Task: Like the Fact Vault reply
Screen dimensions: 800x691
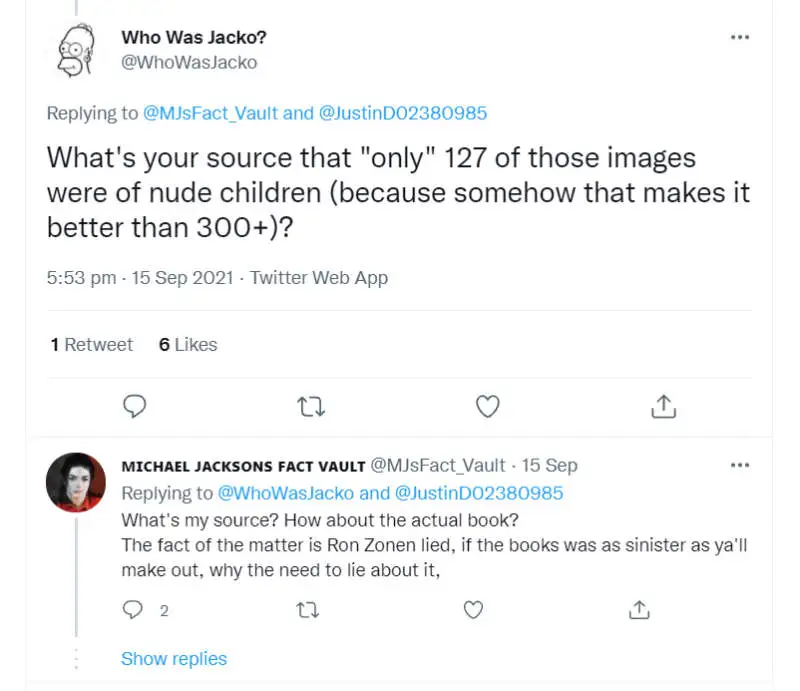Action: [475, 609]
